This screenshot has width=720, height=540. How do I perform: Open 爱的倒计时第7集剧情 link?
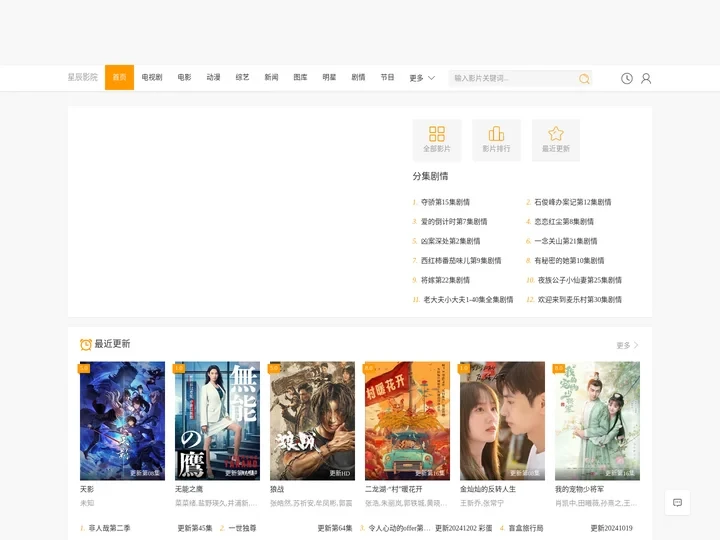(x=454, y=221)
